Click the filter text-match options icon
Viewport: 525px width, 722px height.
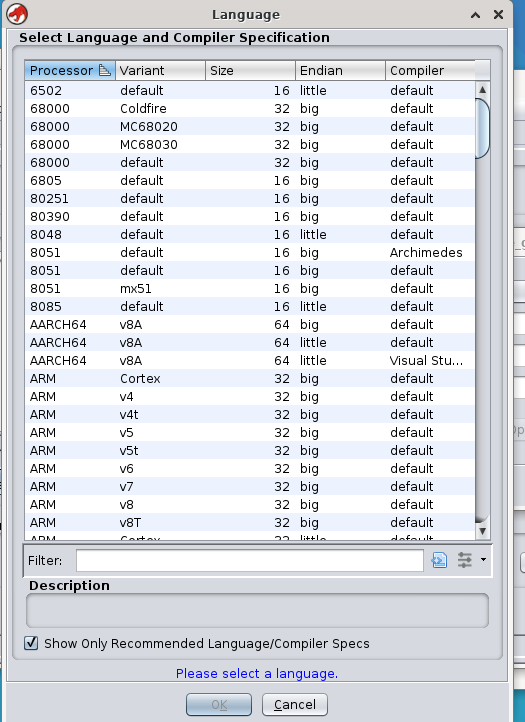pos(439,560)
